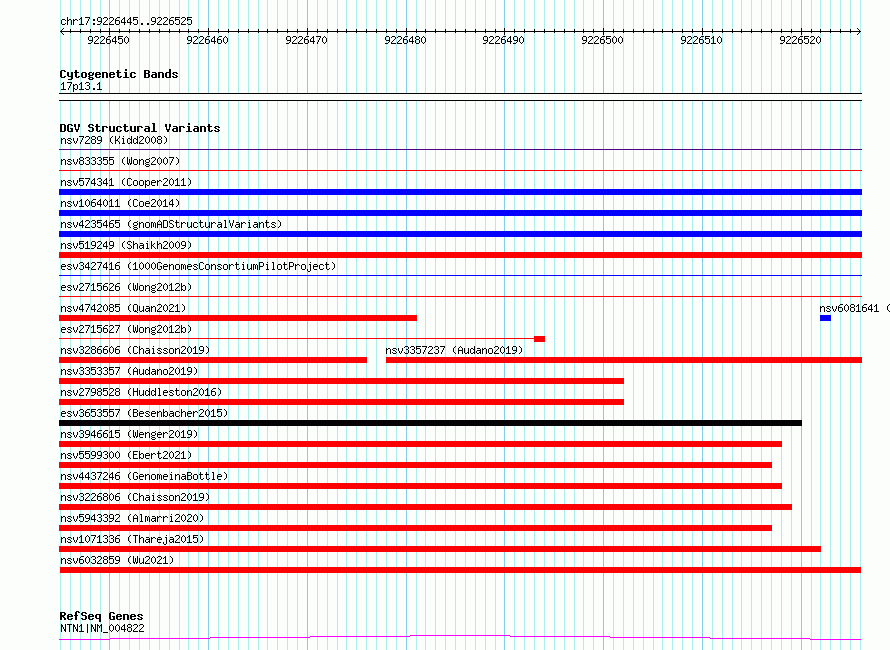Click the red bar under nsv3226806 (Chaisson2019)
The width and height of the screenshot is (890, 650).
coord(426,507)
